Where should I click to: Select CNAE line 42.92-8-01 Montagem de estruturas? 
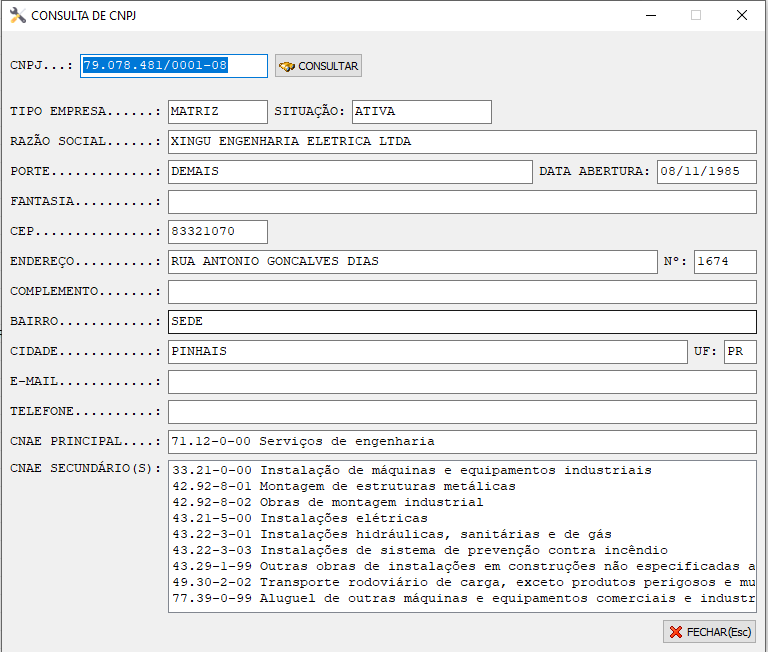344,486
